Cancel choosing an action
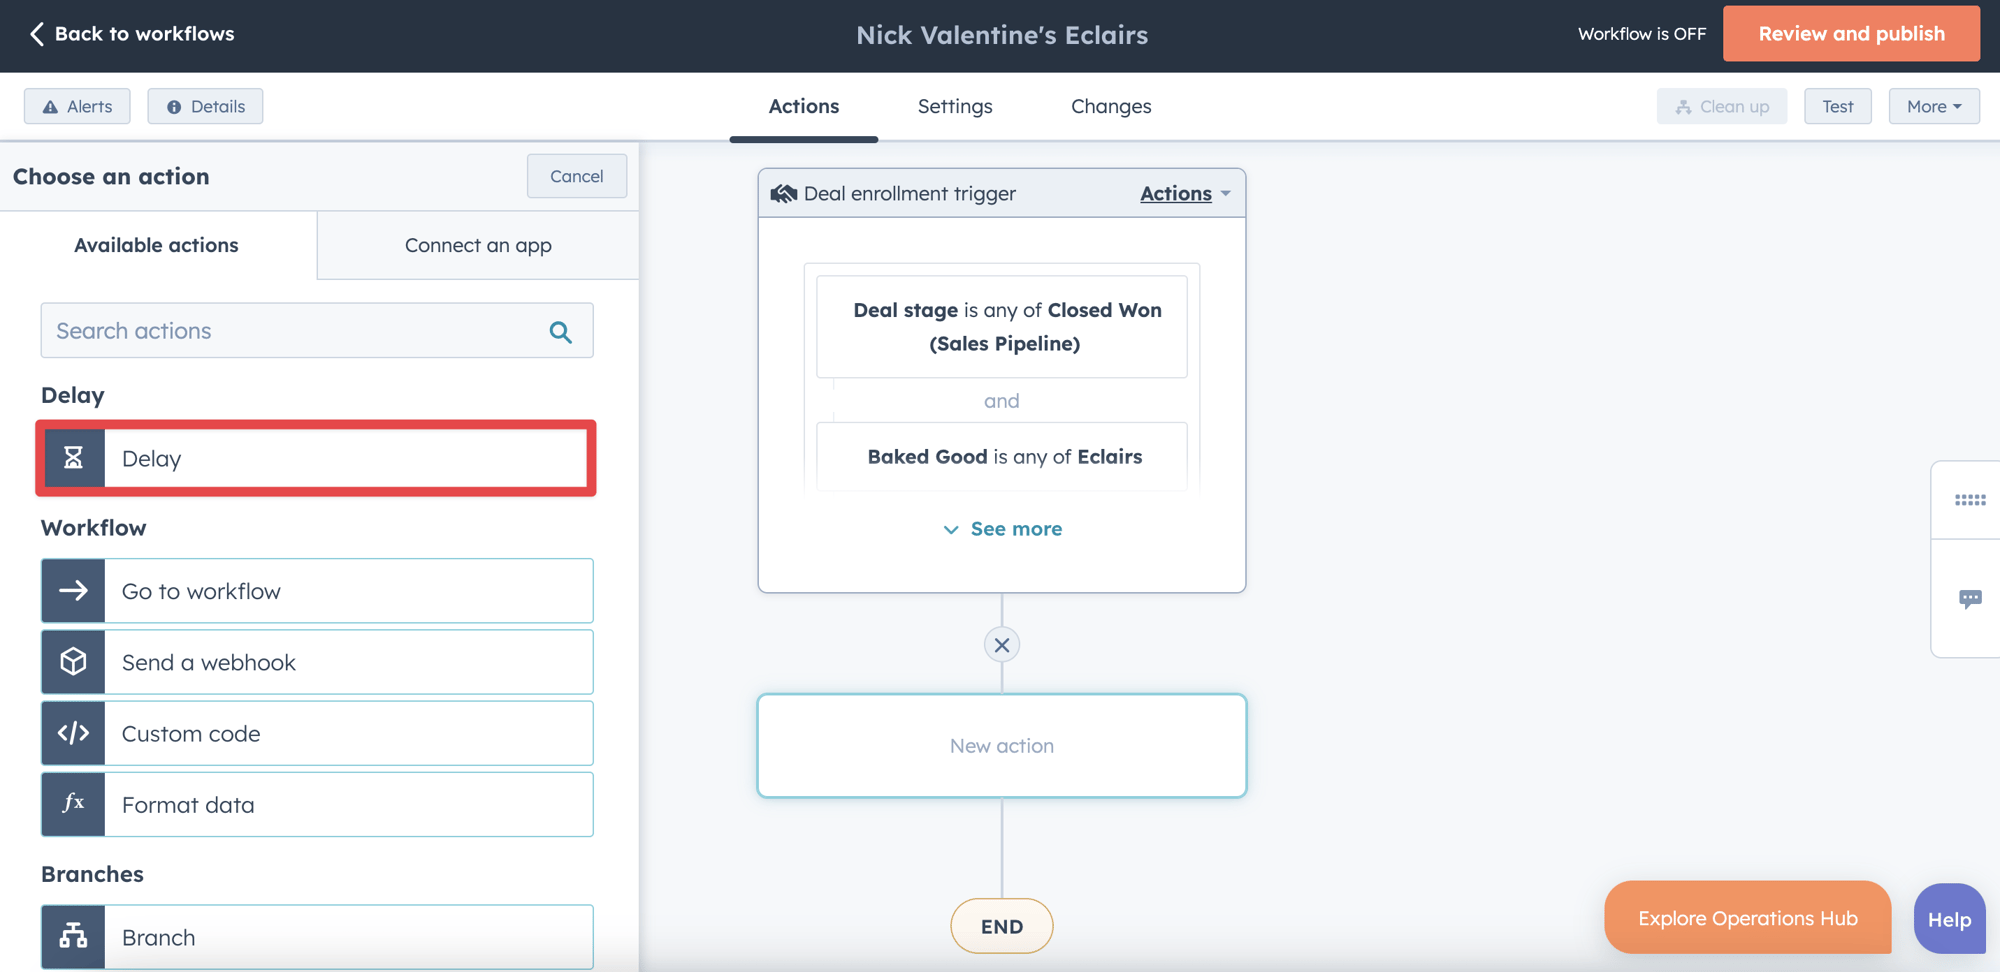Screen dimensions: 2000x972 pyautogui.click(x=576, y=176)
